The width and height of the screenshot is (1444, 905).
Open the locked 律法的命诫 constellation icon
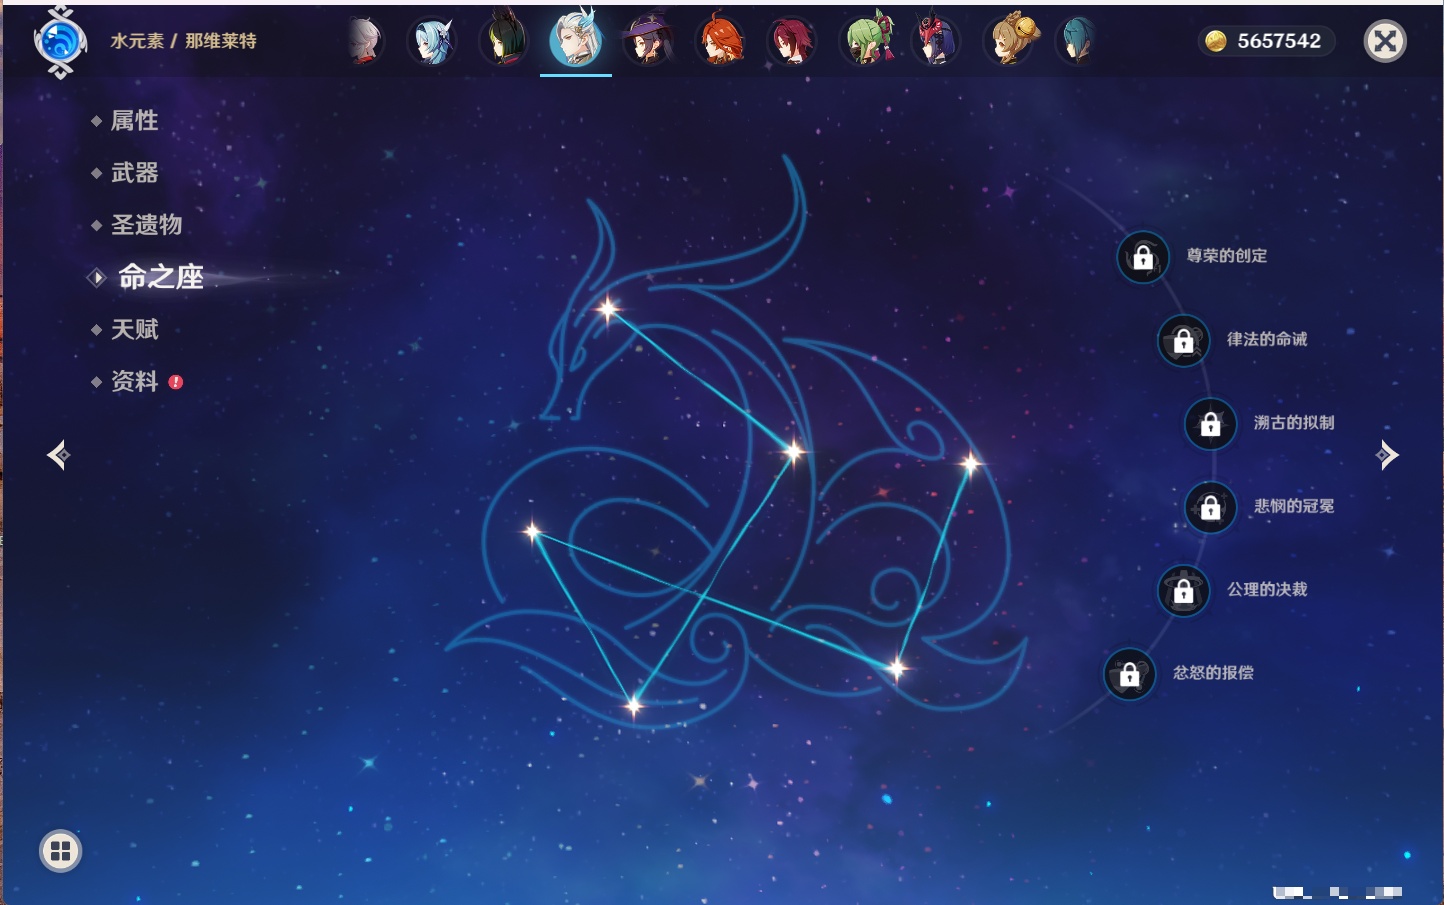(1183, 340)
